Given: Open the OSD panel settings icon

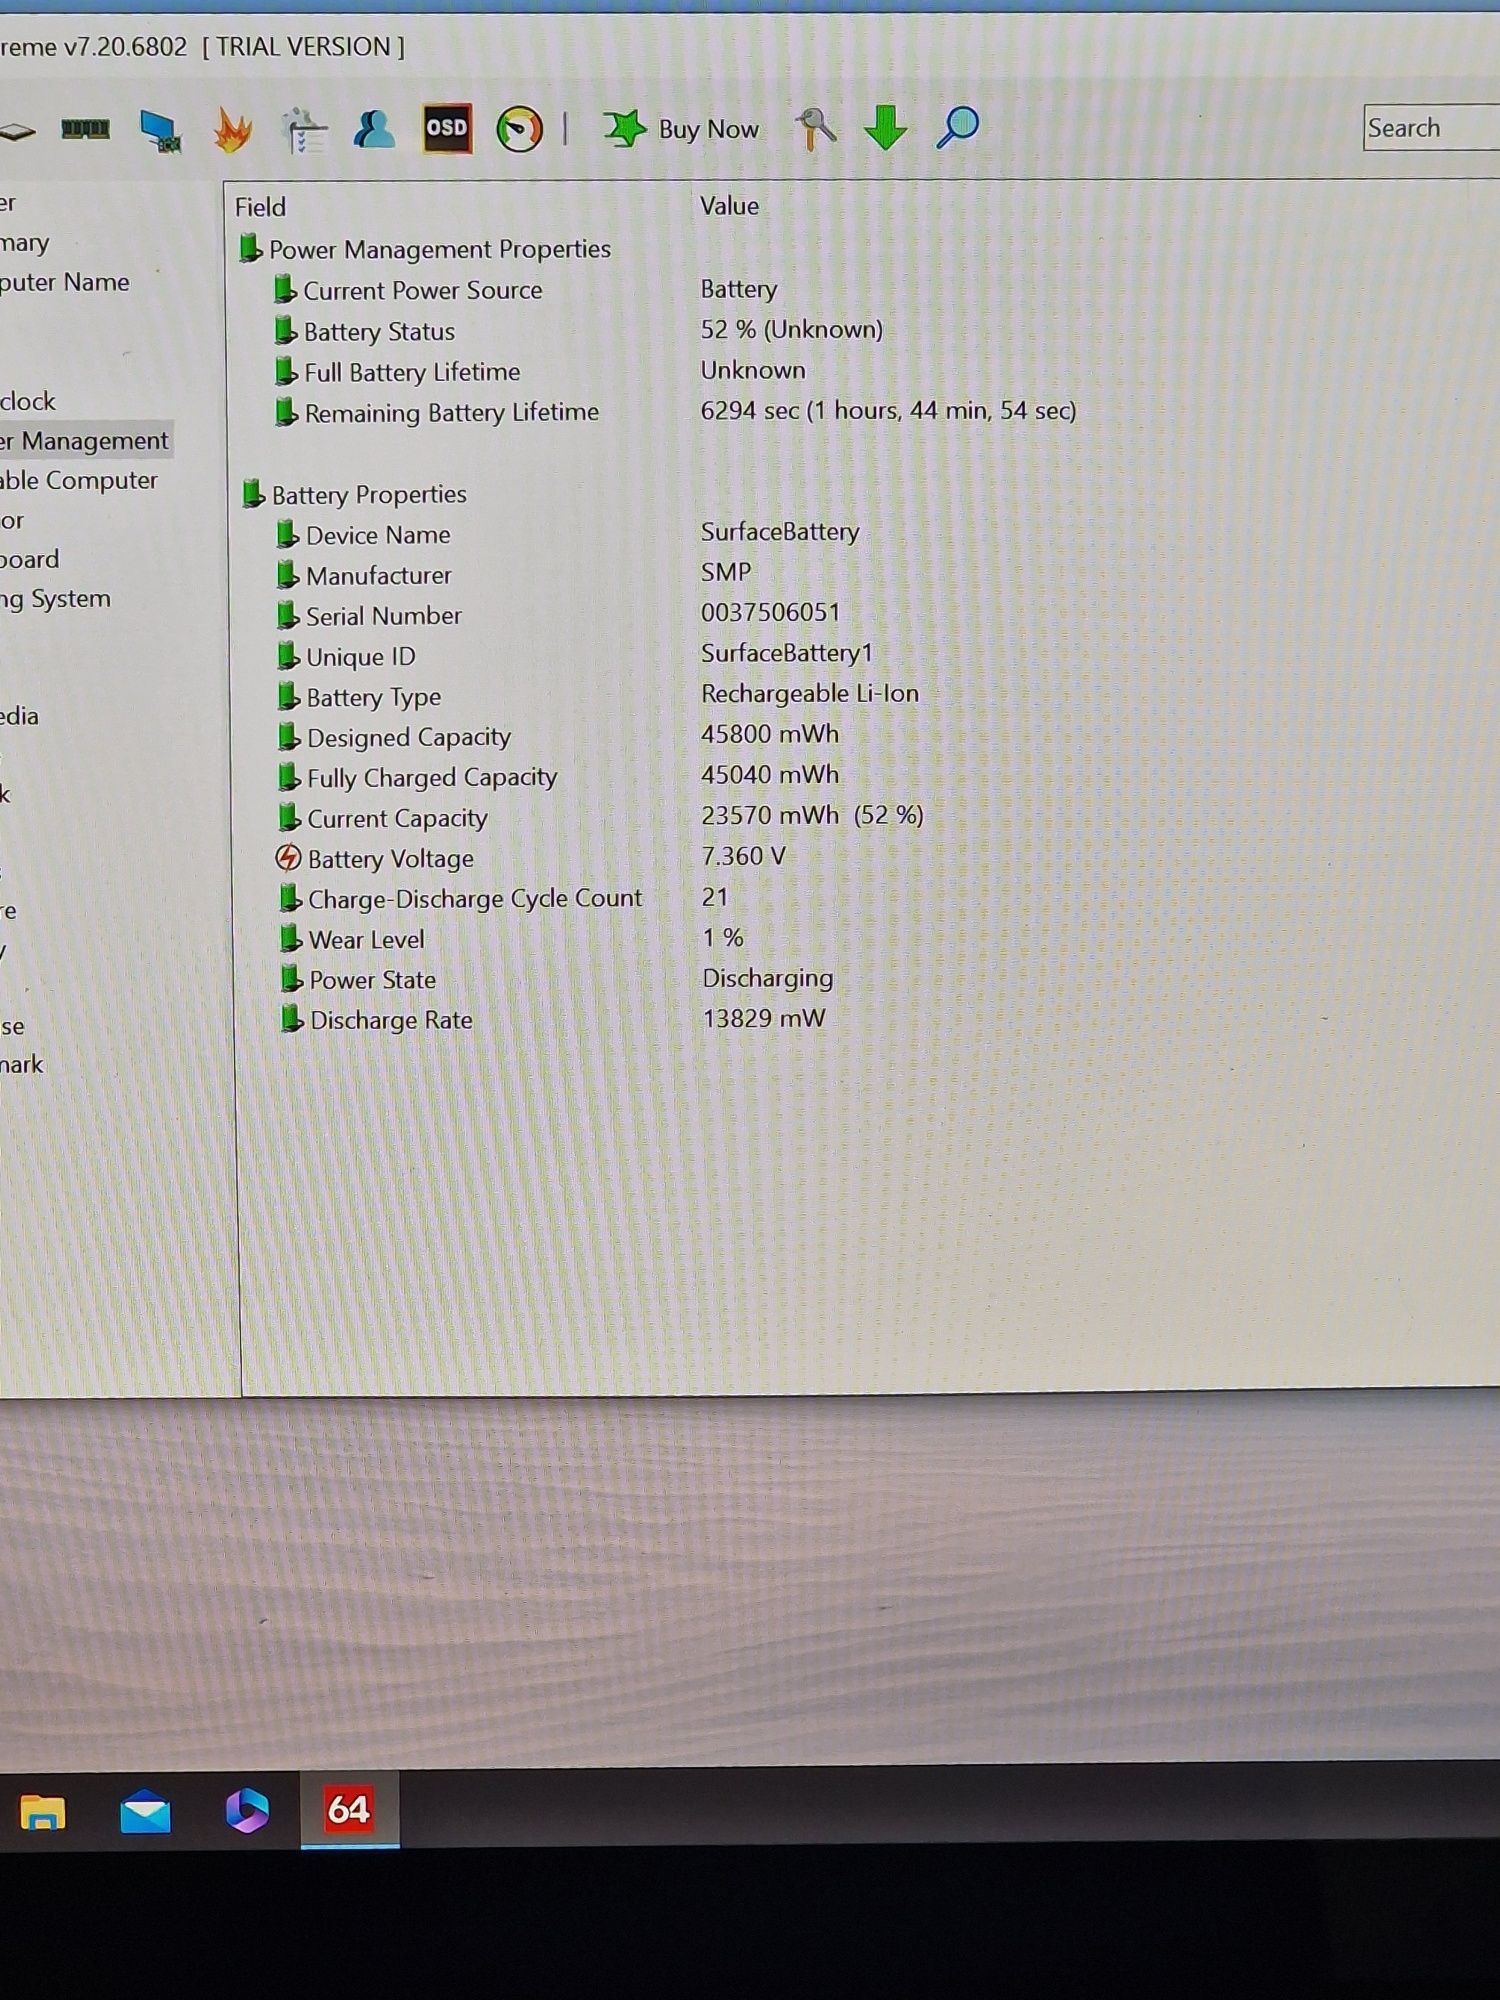Looking at the screenshot, I should pos(446,129).
